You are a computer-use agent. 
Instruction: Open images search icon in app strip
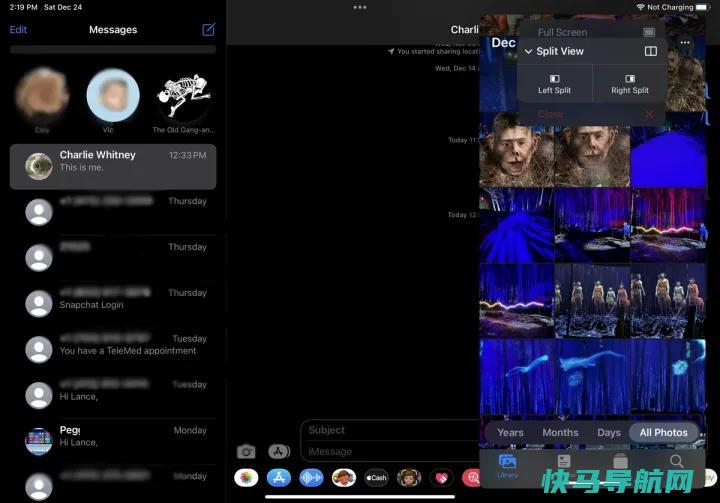coord(471,478)
